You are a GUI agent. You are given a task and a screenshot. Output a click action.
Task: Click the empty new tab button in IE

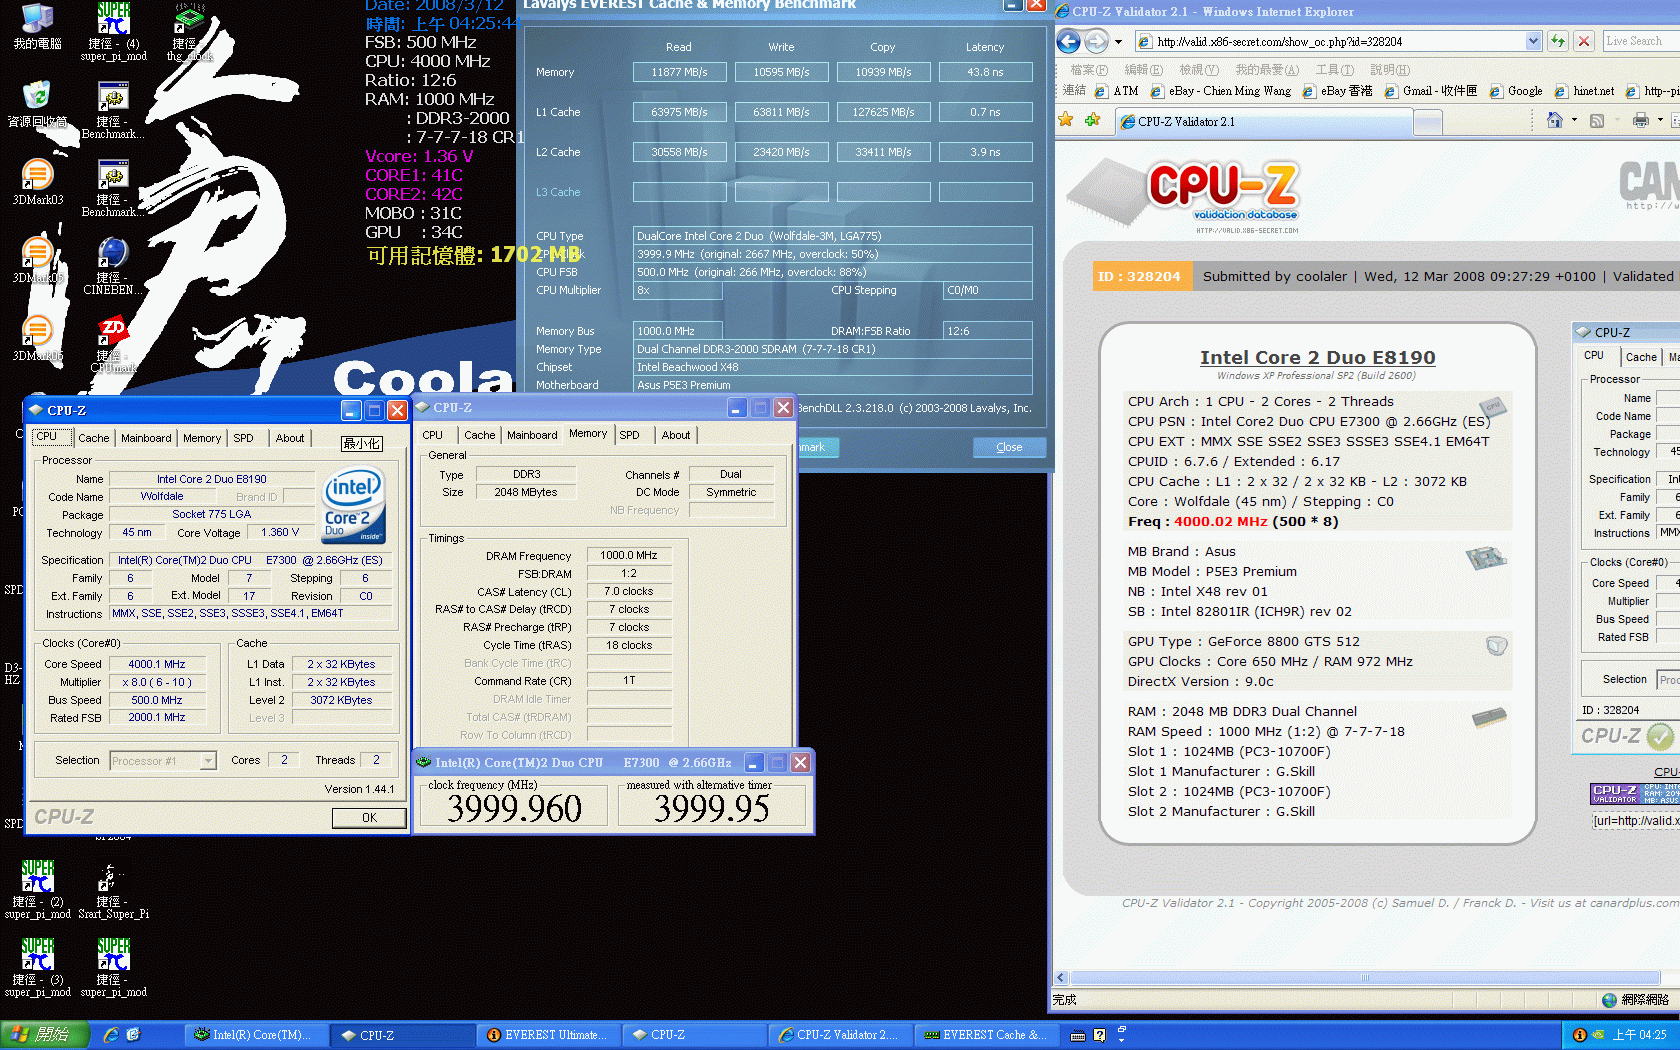1427,122
